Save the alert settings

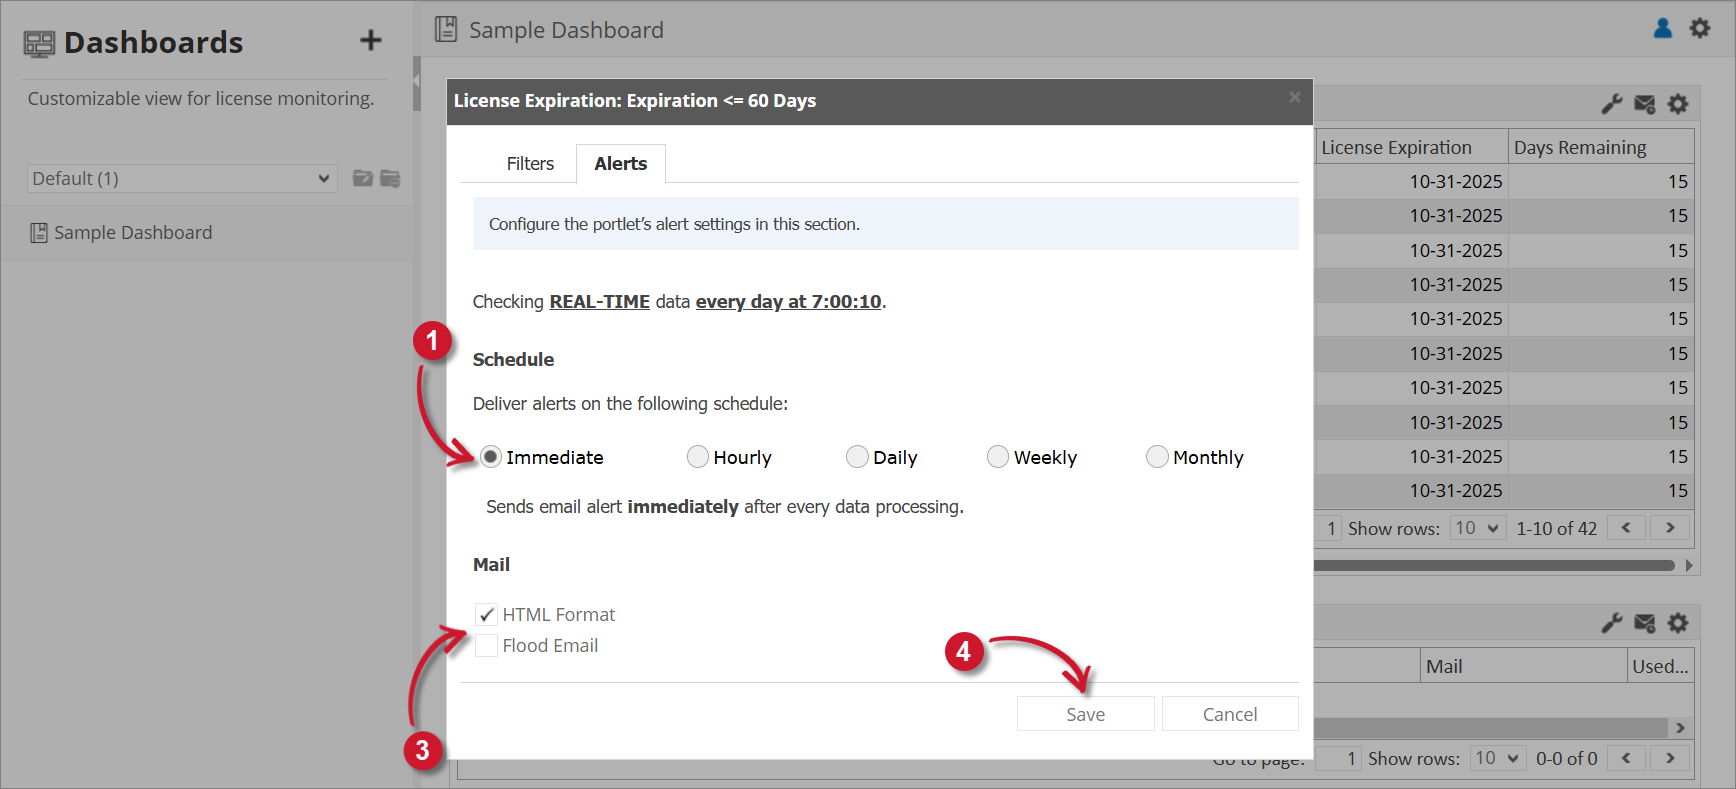[1086, 714]
